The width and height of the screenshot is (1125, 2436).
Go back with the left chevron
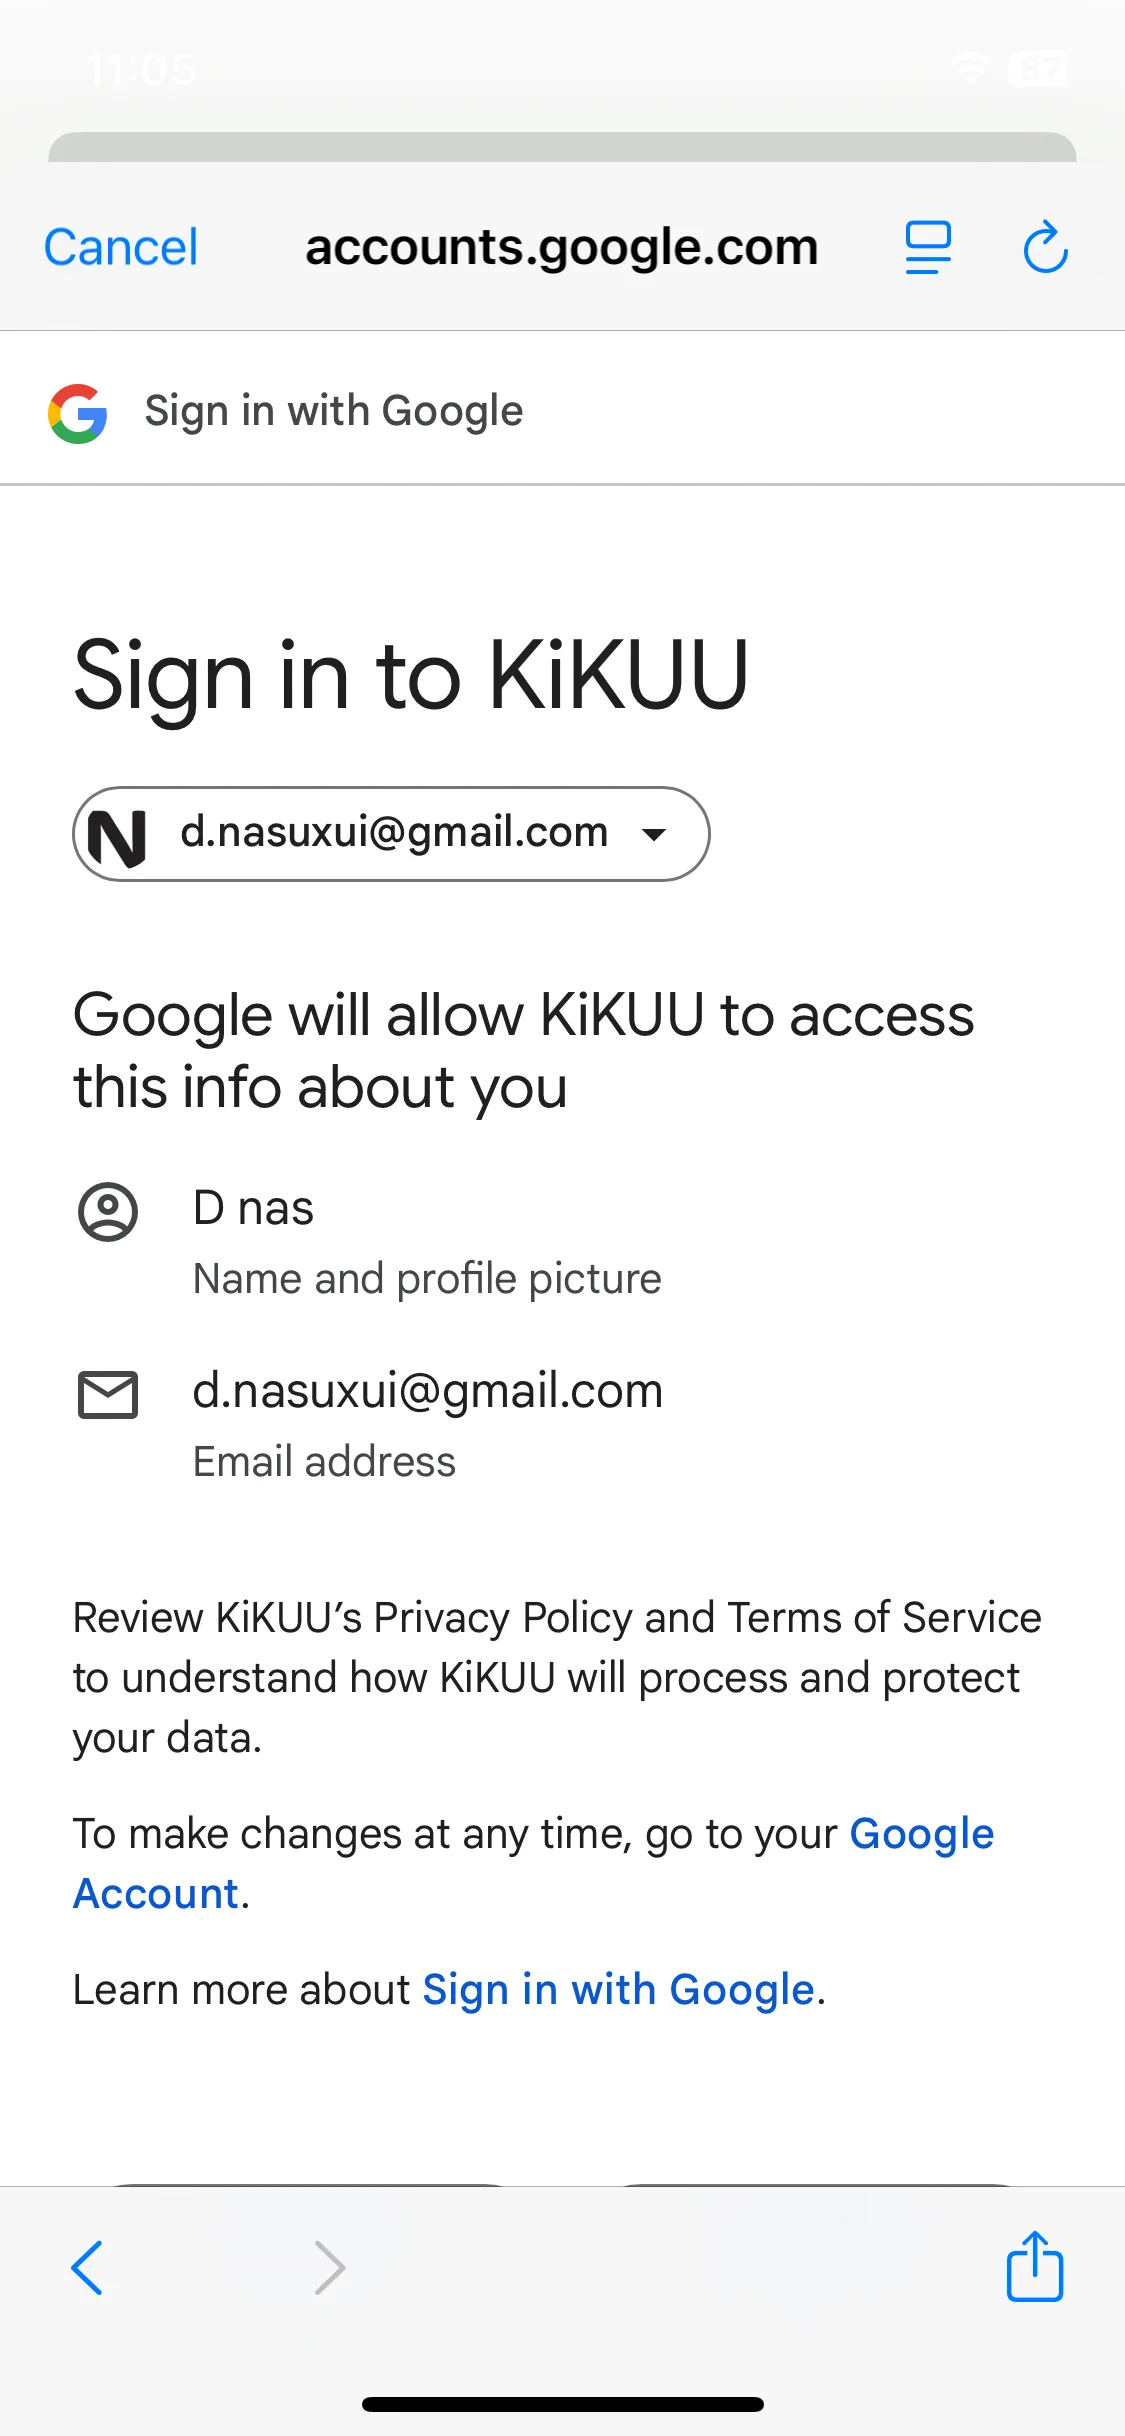pyautogui.click(x=88, y=2267)
